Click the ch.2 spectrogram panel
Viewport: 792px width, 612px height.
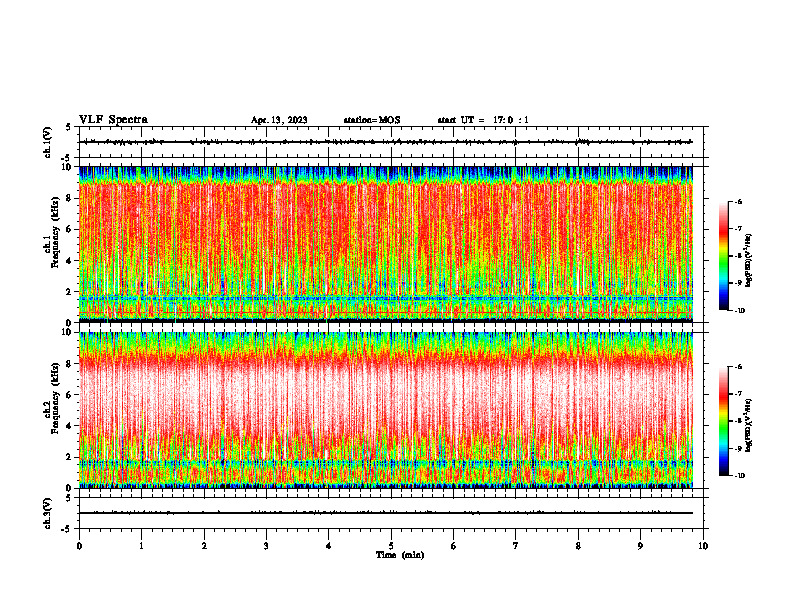[x=386, y=410]
